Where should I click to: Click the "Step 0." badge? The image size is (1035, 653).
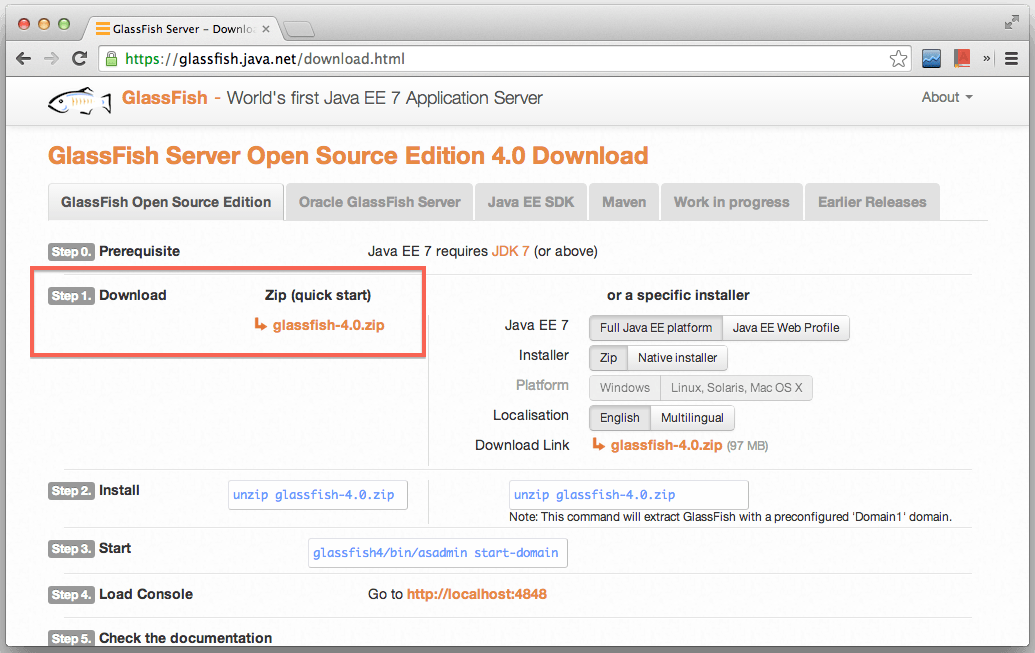(71, 252)
